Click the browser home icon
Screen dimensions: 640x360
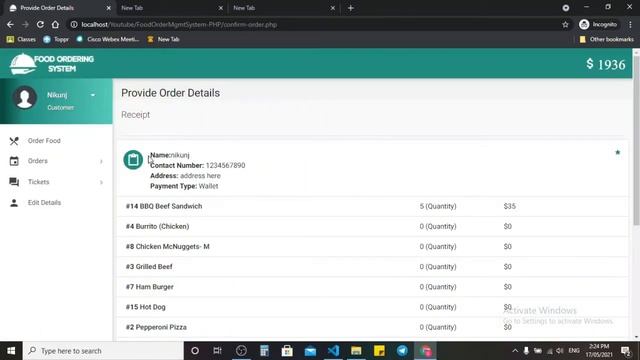(x=55, y=24)
